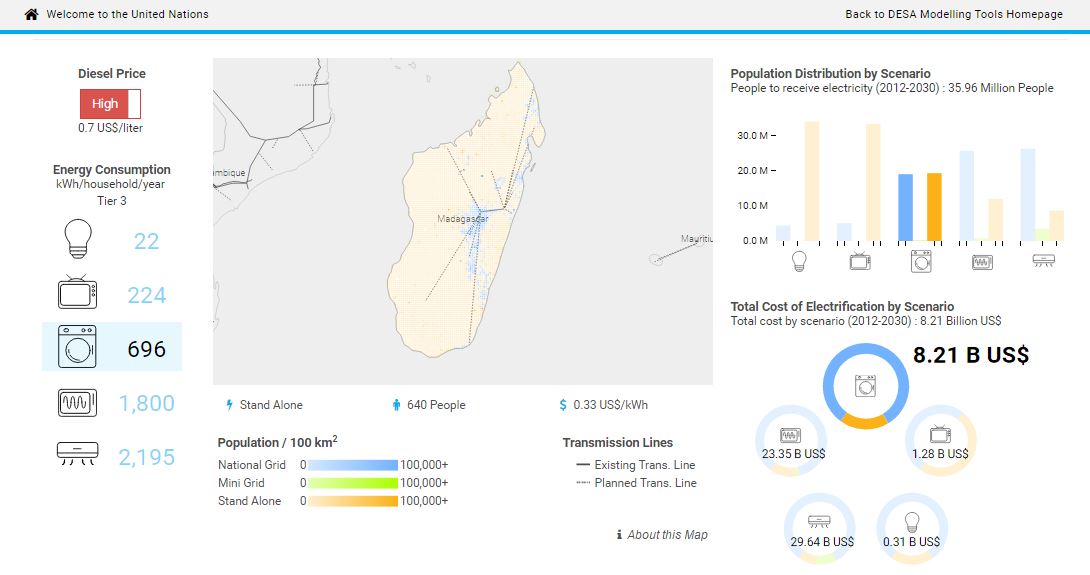Open Back to DESA Modelling Tools Homepage
This screenshot has height=575, width=1090.
[954, 15]
